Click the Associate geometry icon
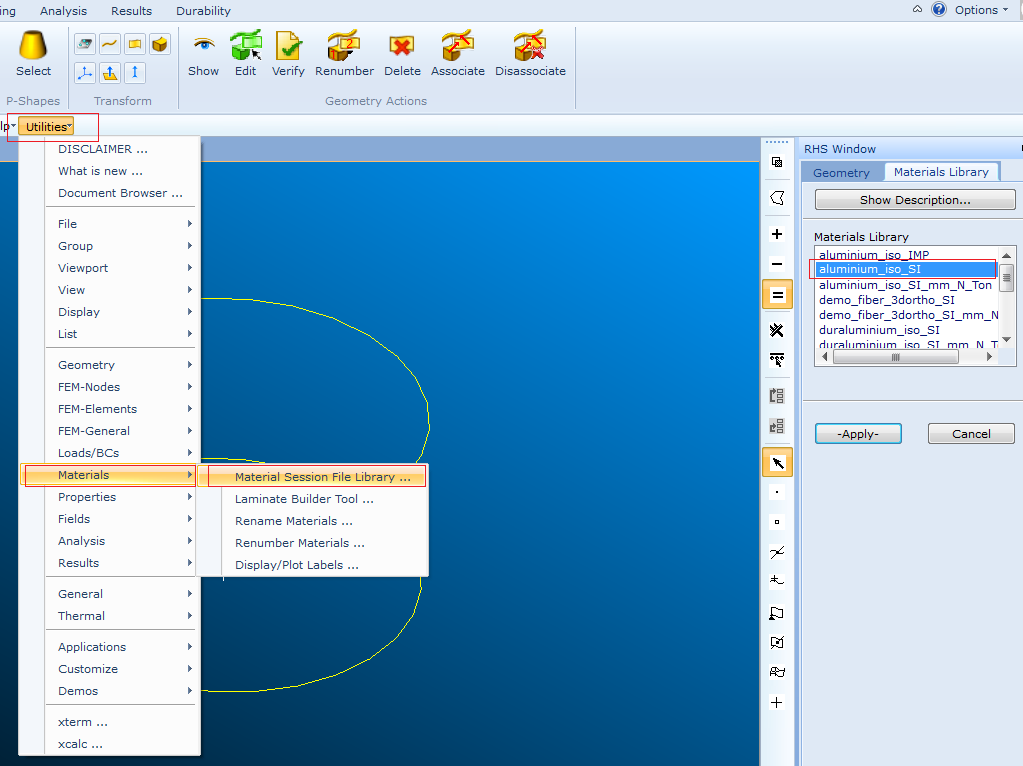Viewport: 1023px width, 766px height. (x=457, y=53)
